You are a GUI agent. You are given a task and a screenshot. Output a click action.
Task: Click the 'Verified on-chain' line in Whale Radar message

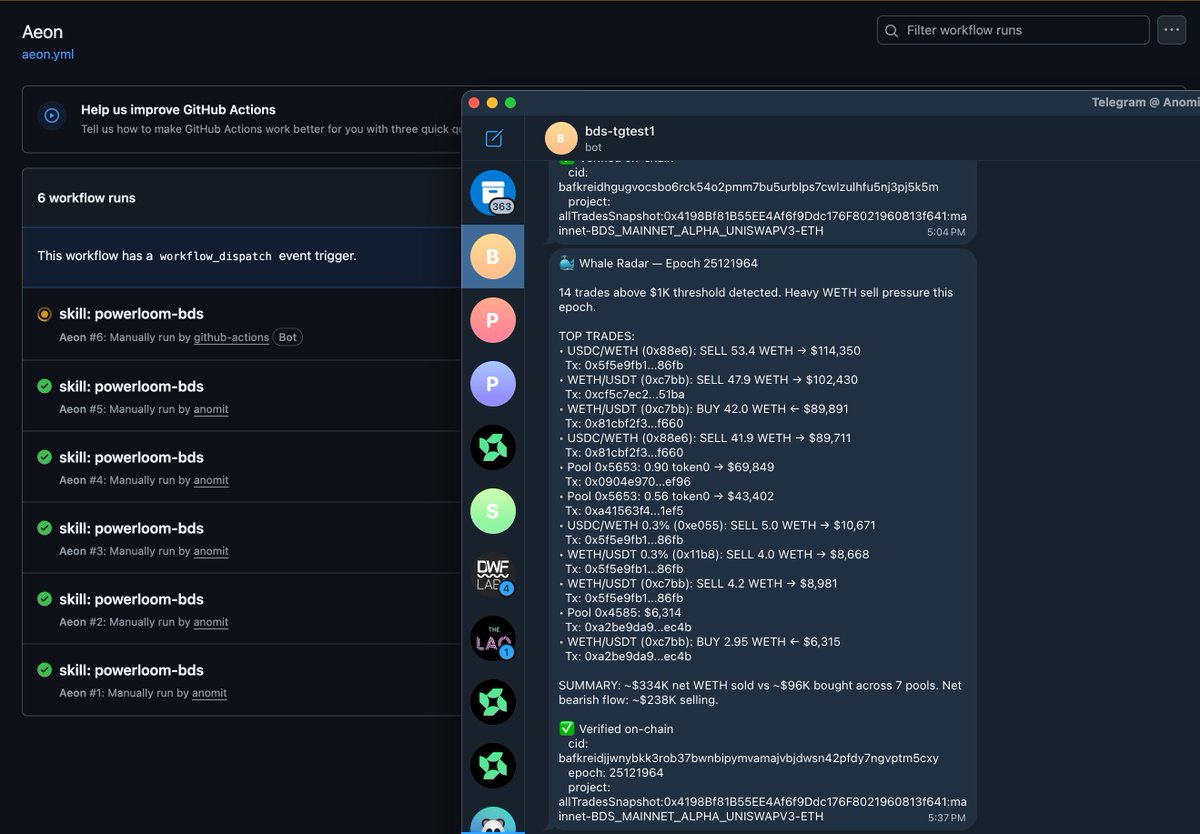pos(616,729)
